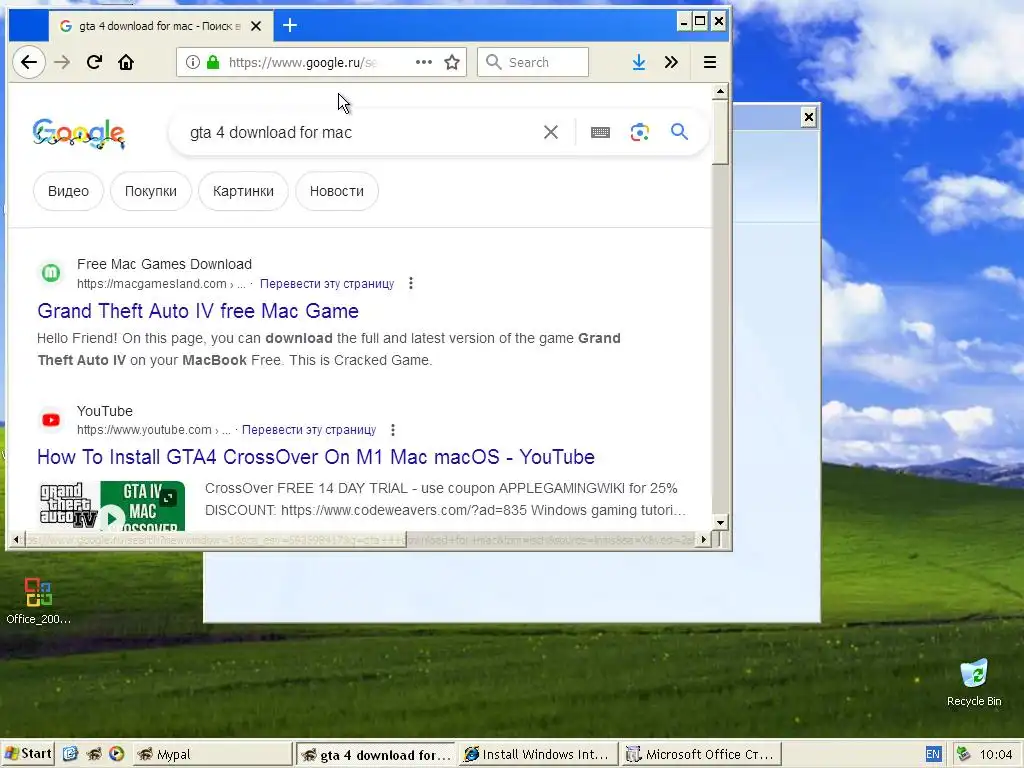Open the browser home page

126,62
